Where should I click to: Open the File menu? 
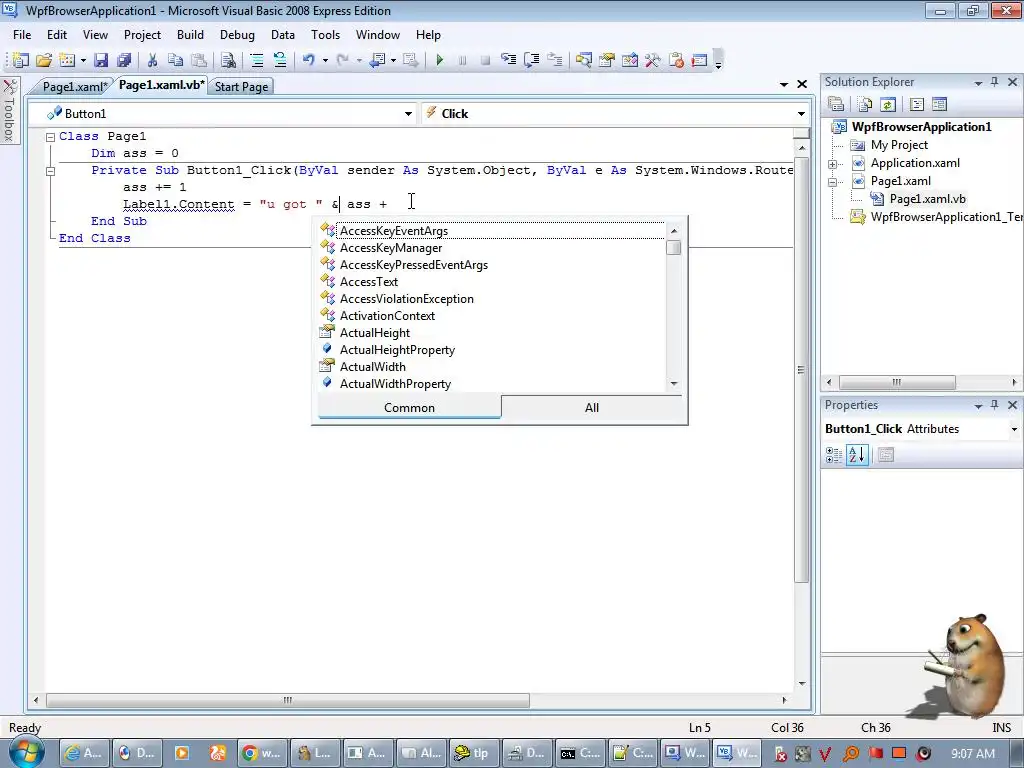click(x=22, y=35)
